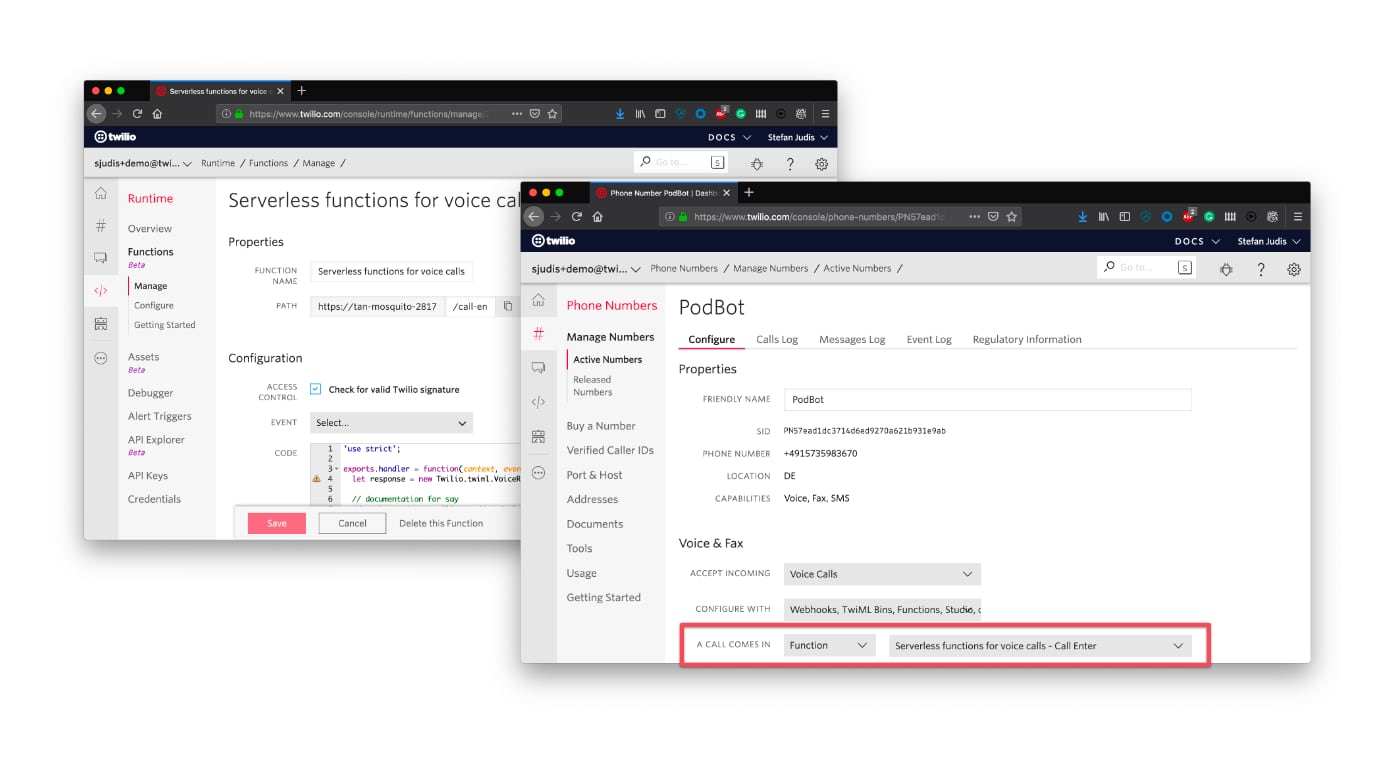Open settings gear in Functions window
The image size is (1400, 781).
(x=822, y=163)
